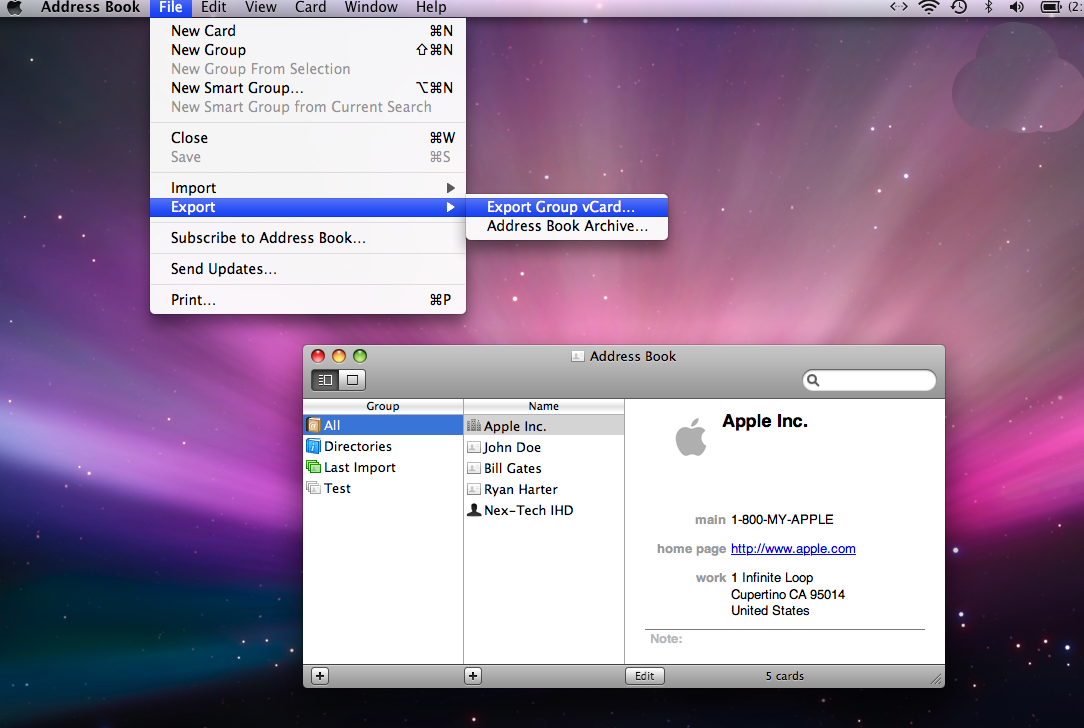Choose Address Book Archive… option
The height and width of the screenshot is (728, 1084).
tap(567, 226)
